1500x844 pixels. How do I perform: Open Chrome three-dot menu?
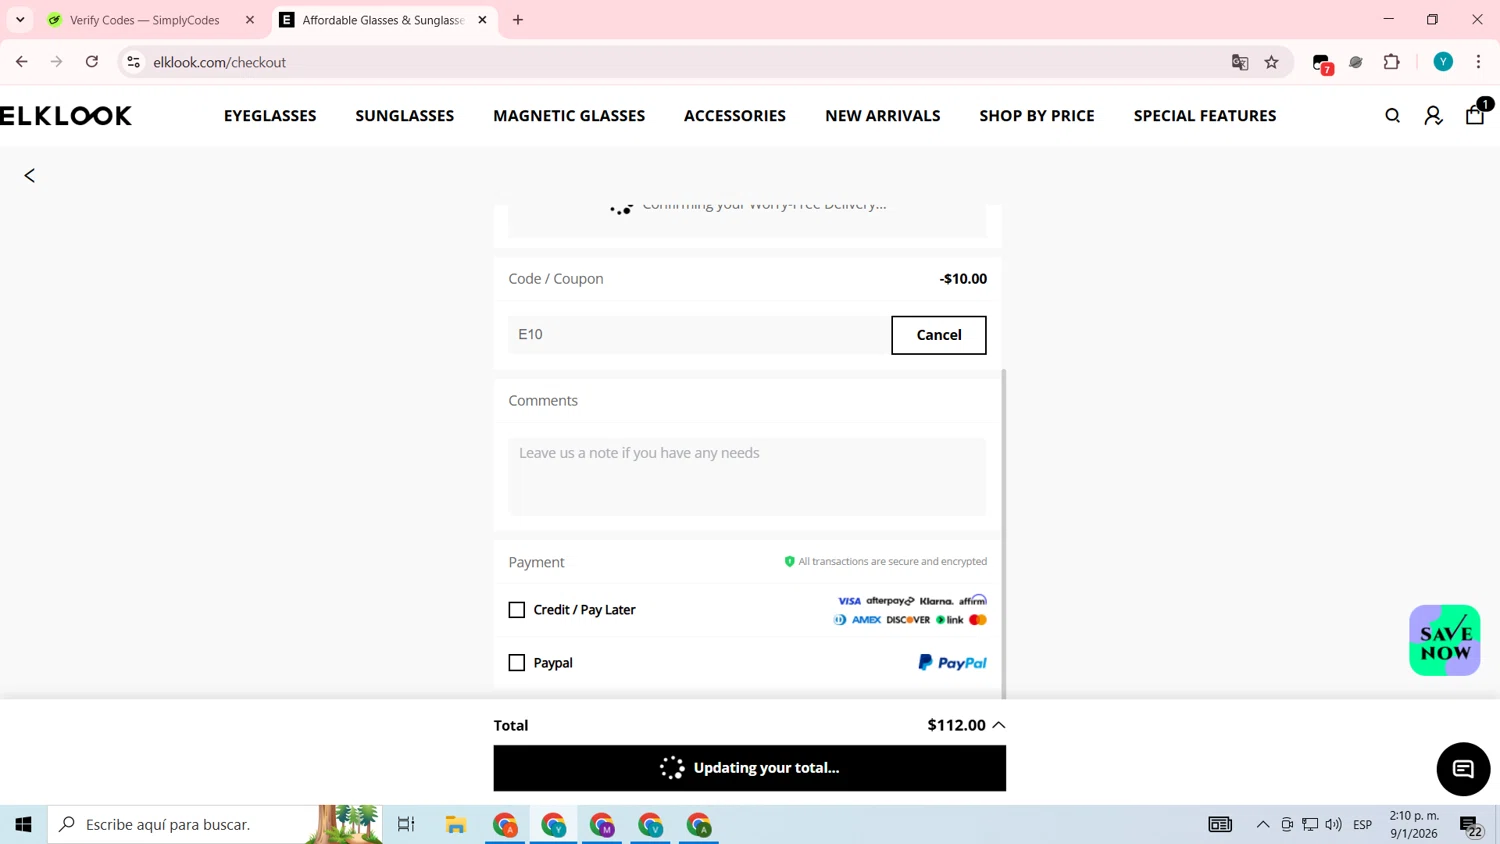(1478, 62)
